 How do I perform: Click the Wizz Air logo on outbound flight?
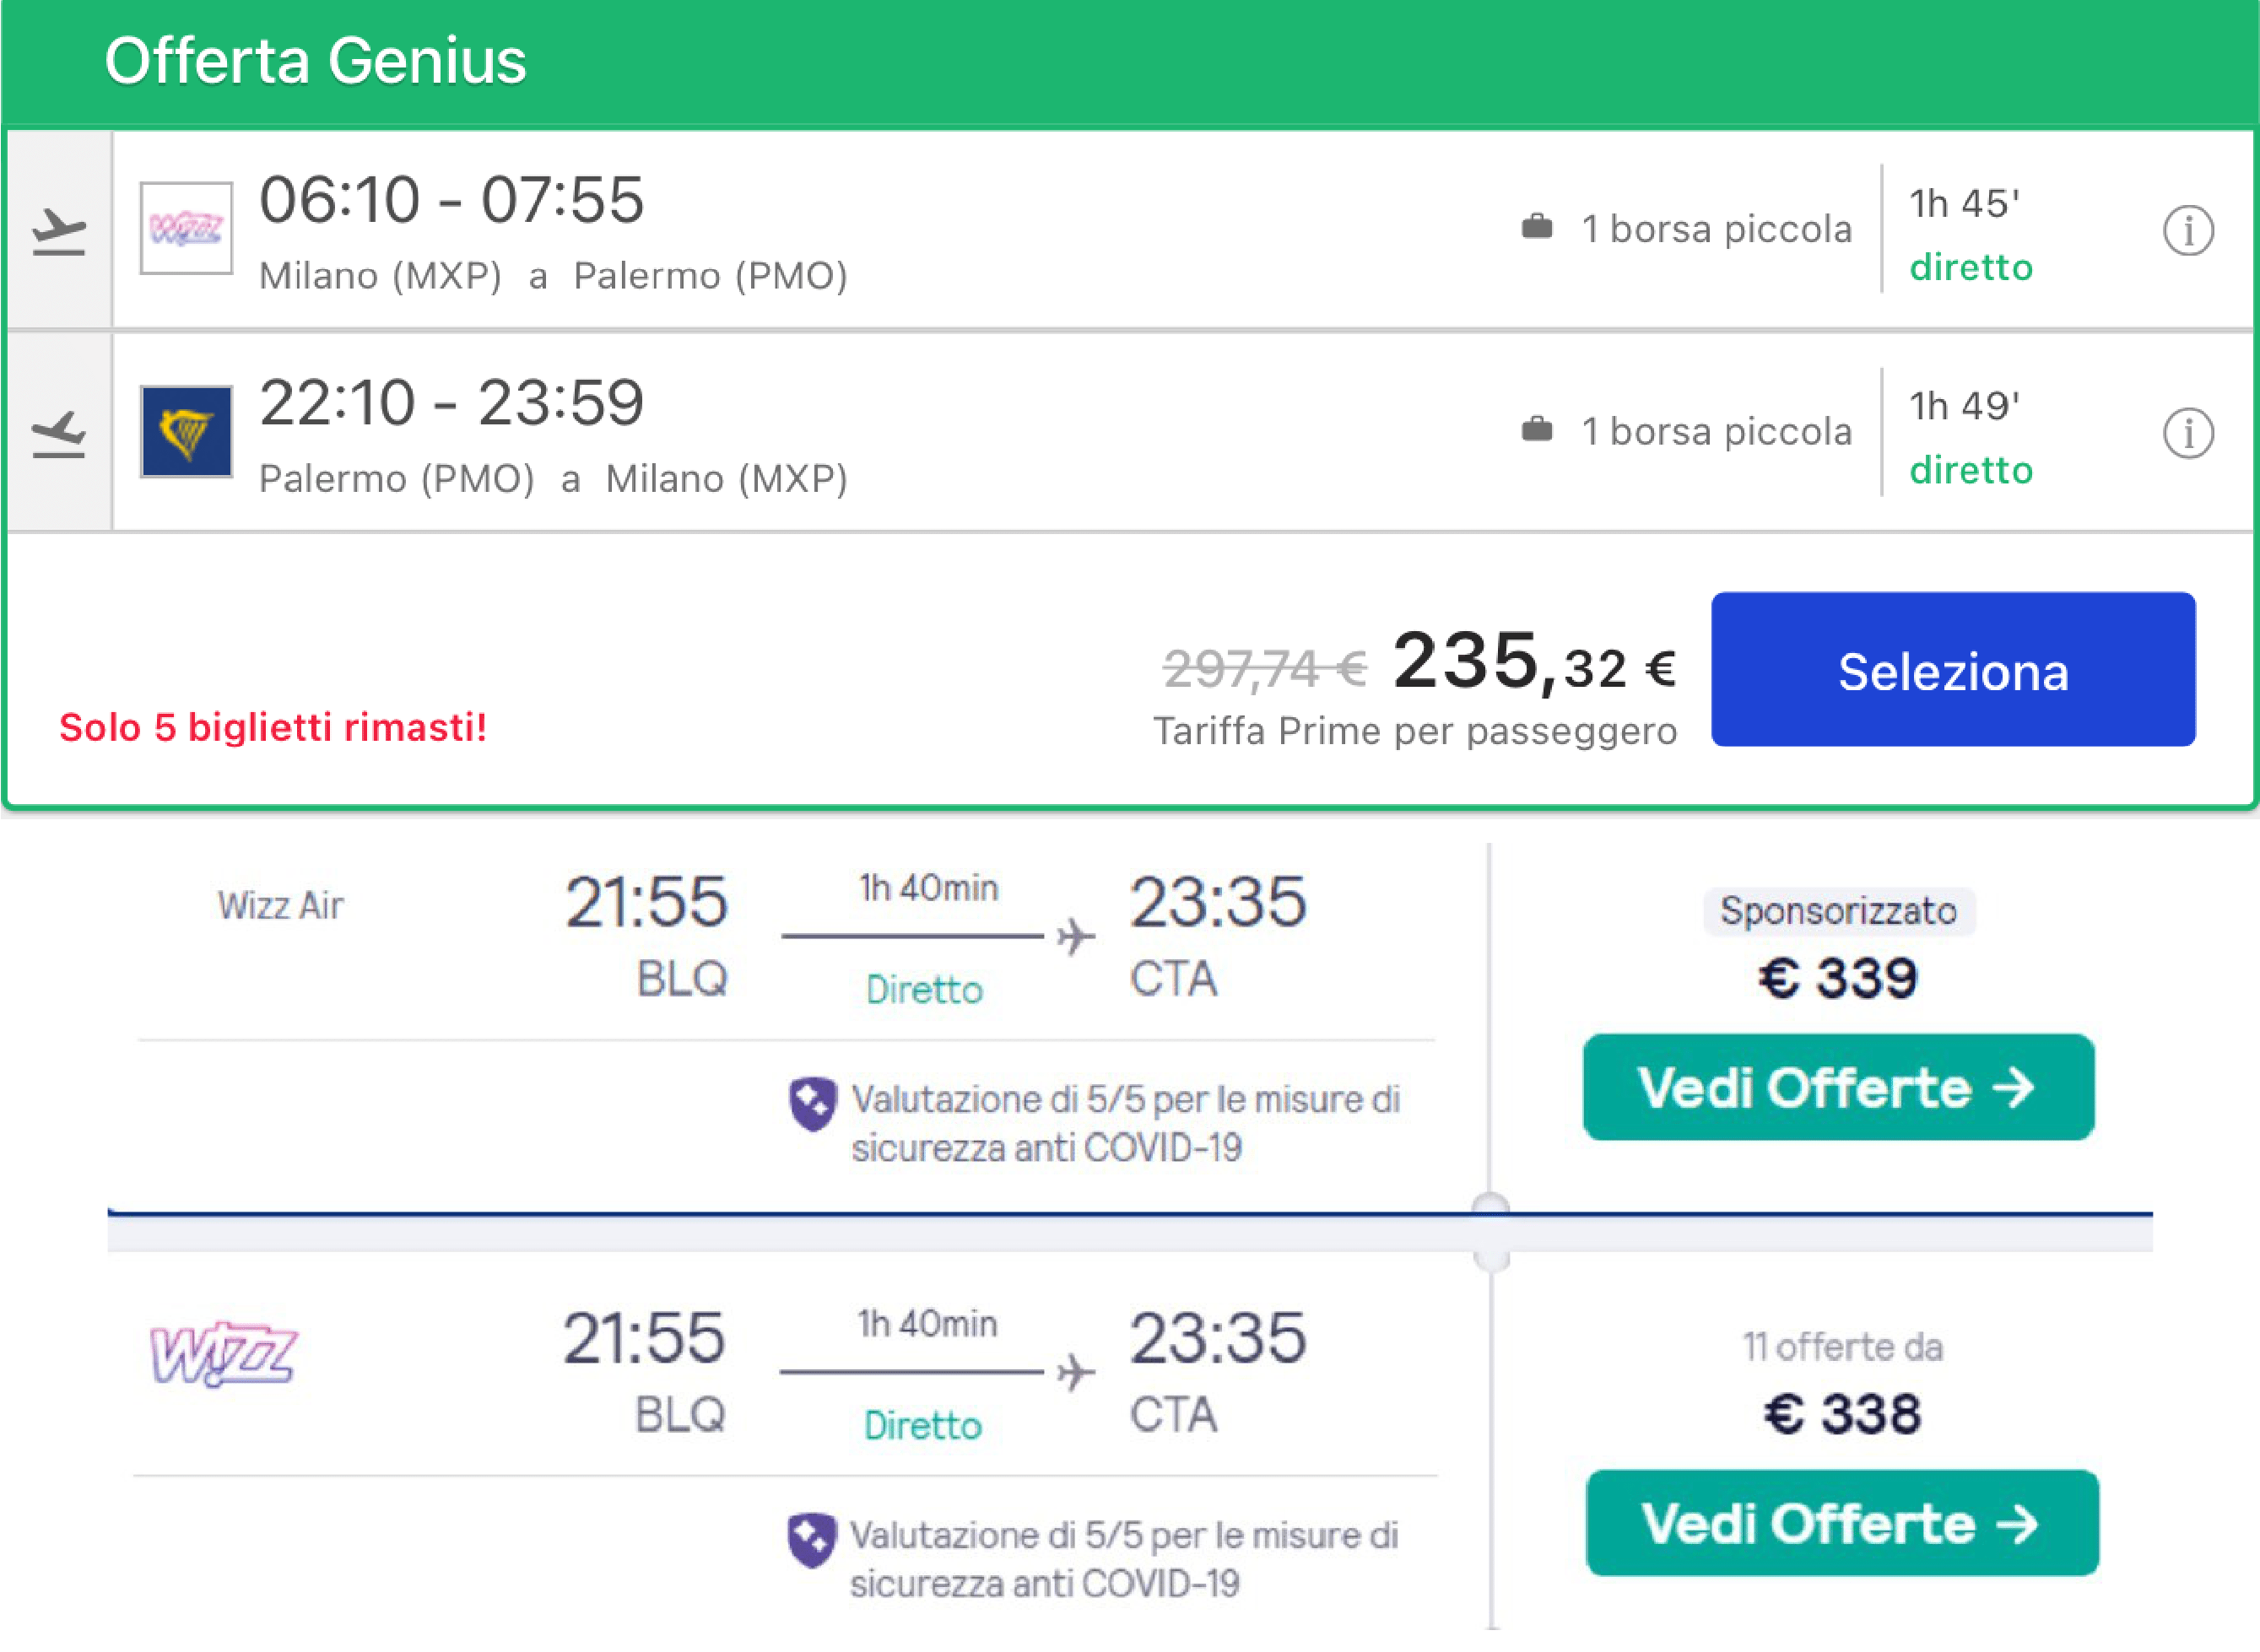pyautogui.click(x=186, y=229)
